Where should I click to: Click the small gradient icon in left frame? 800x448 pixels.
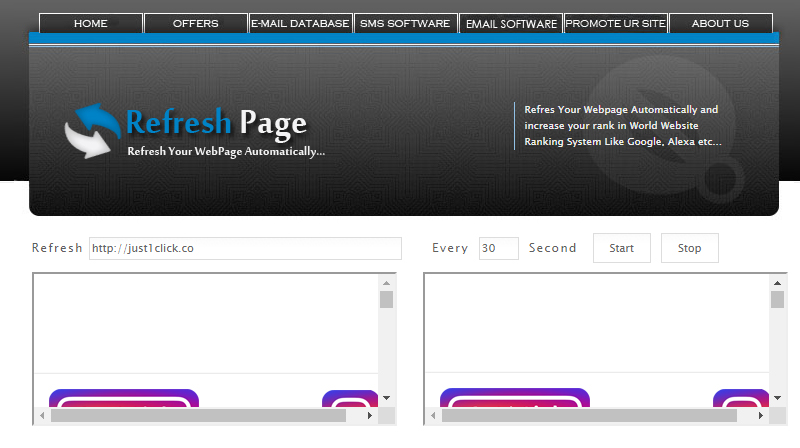pyautogui.click(x=350, y=399)
